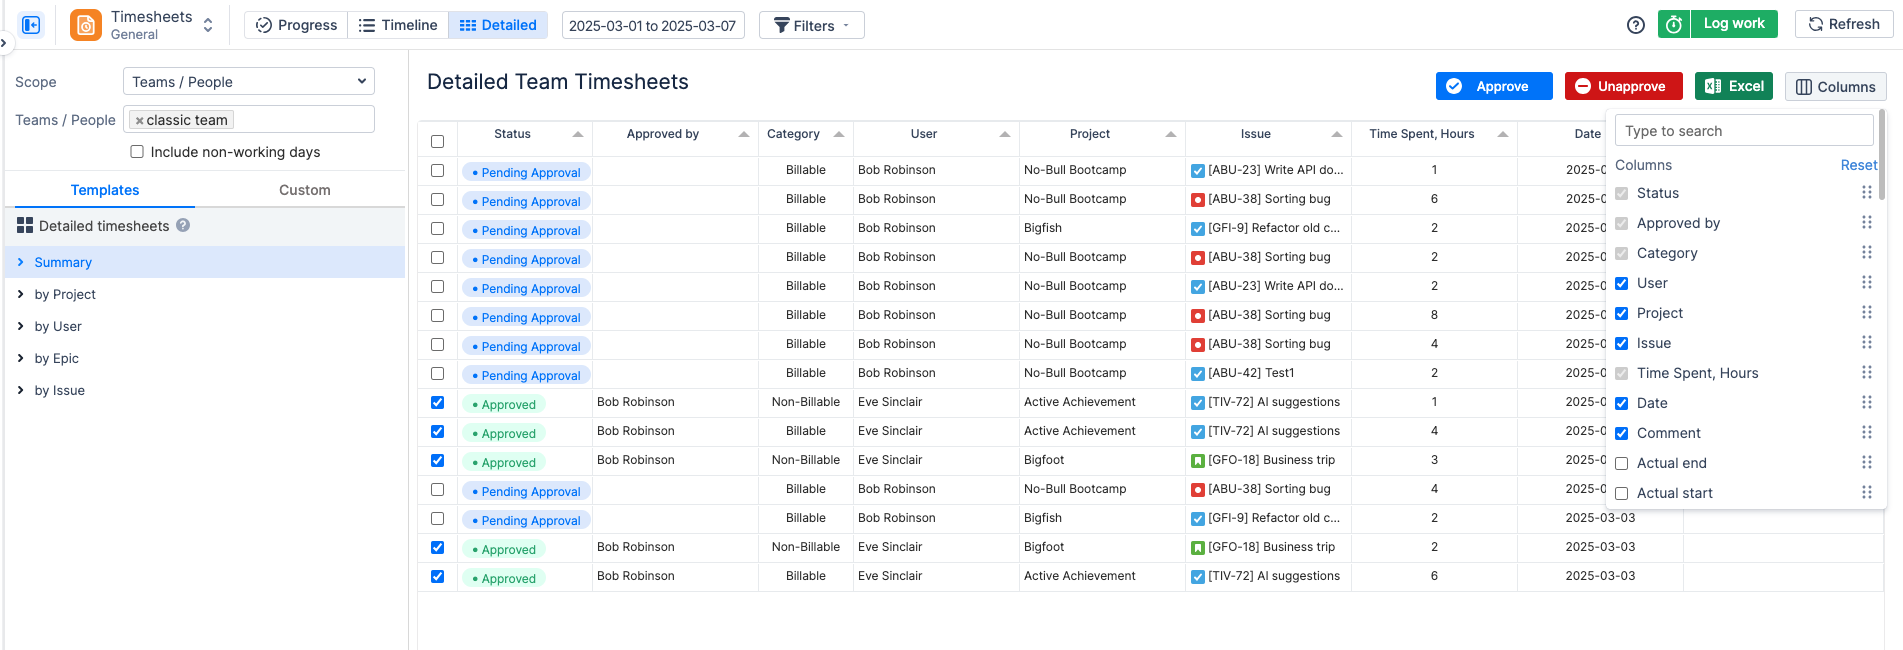Click the Reset link in Columns panel

pos(1859,165)
